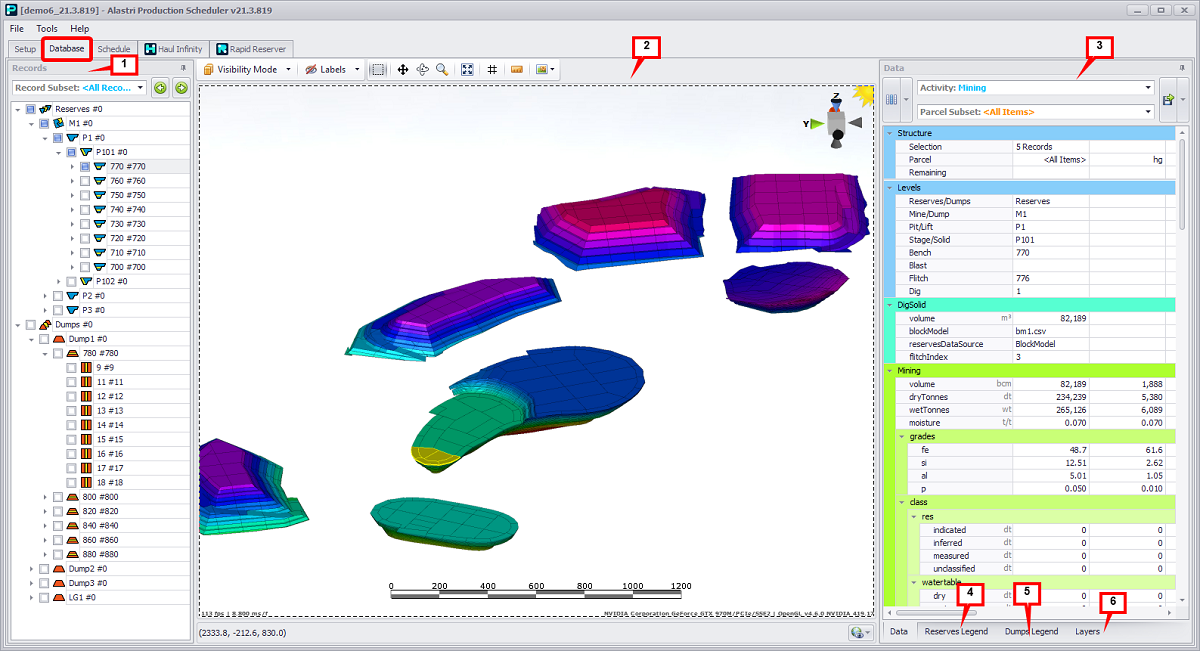Click the export data icon in Data panel

point(1167,100)
